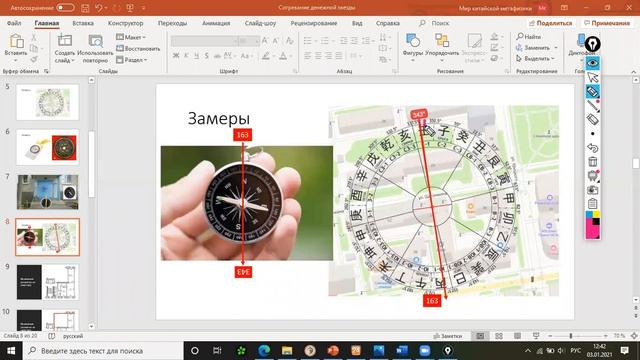This screenshot has width=640, height=360.
Task: Open the Примечания comments button
Action: (607, 23)
